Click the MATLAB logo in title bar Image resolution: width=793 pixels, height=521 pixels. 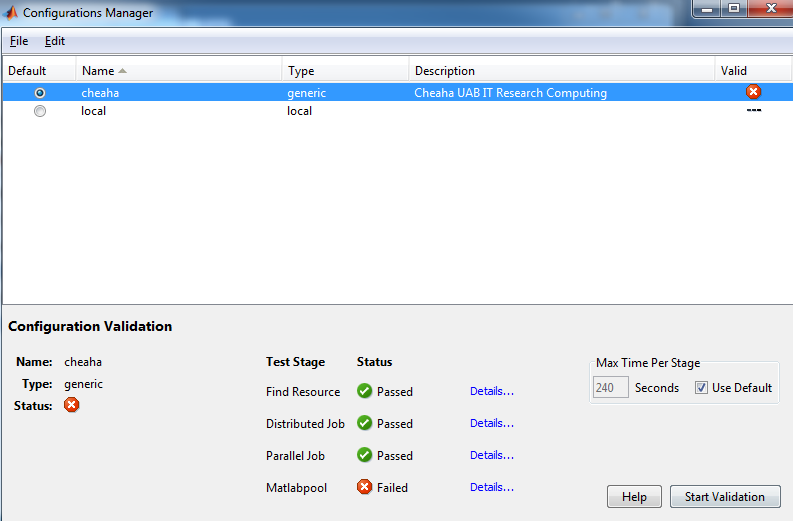(11, 13)
